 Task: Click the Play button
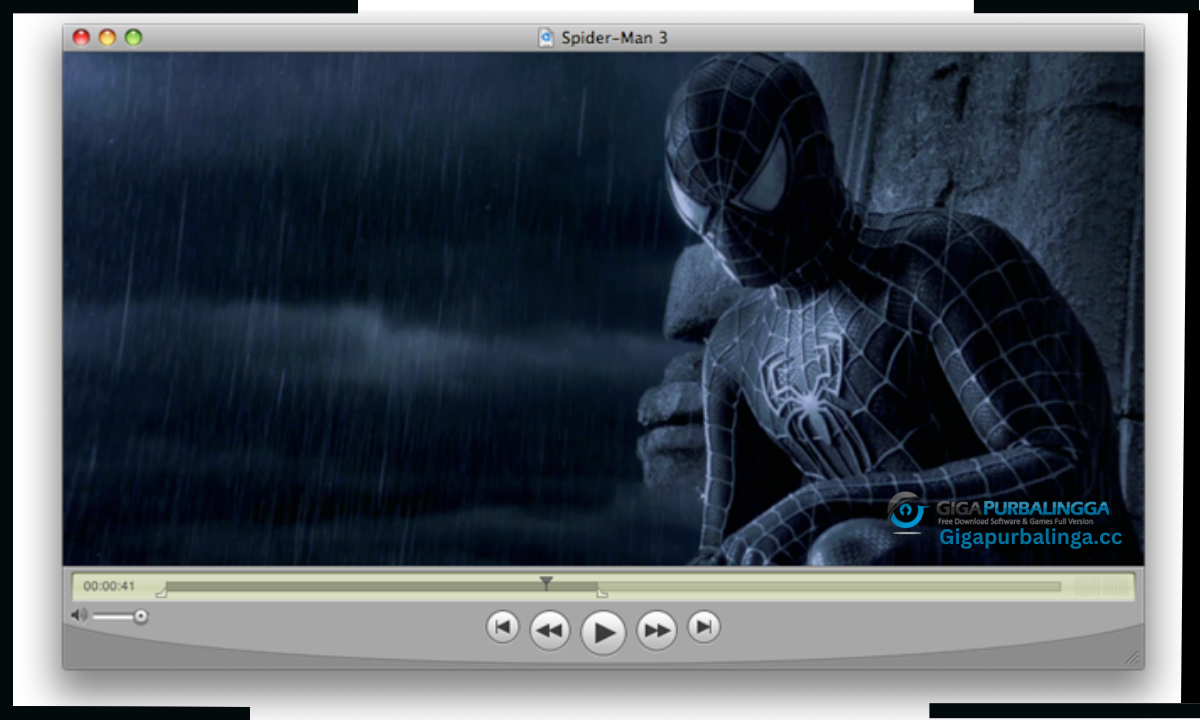click(603, 632)
